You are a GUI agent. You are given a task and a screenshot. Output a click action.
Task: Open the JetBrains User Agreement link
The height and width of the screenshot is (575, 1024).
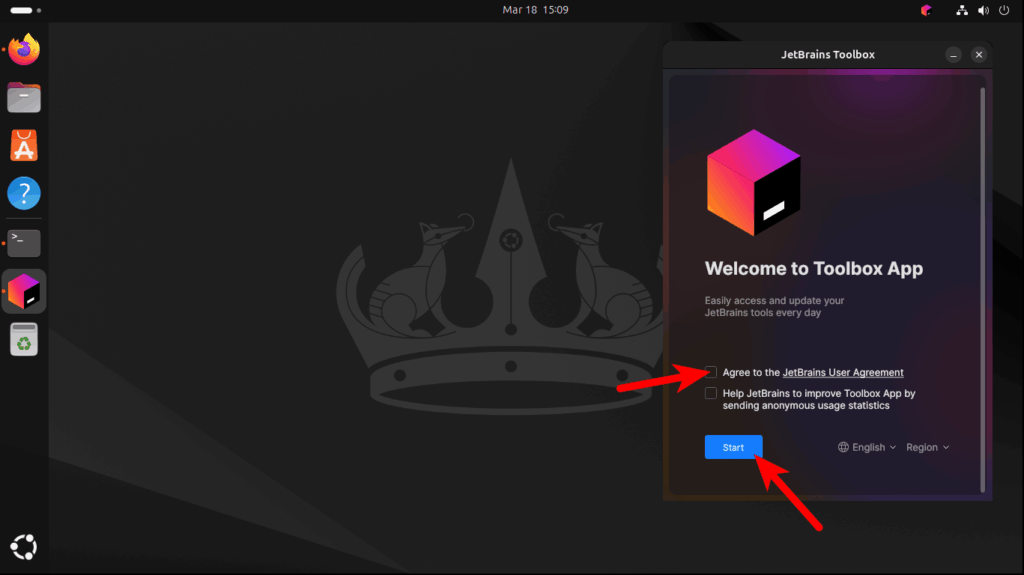(842, 372)
